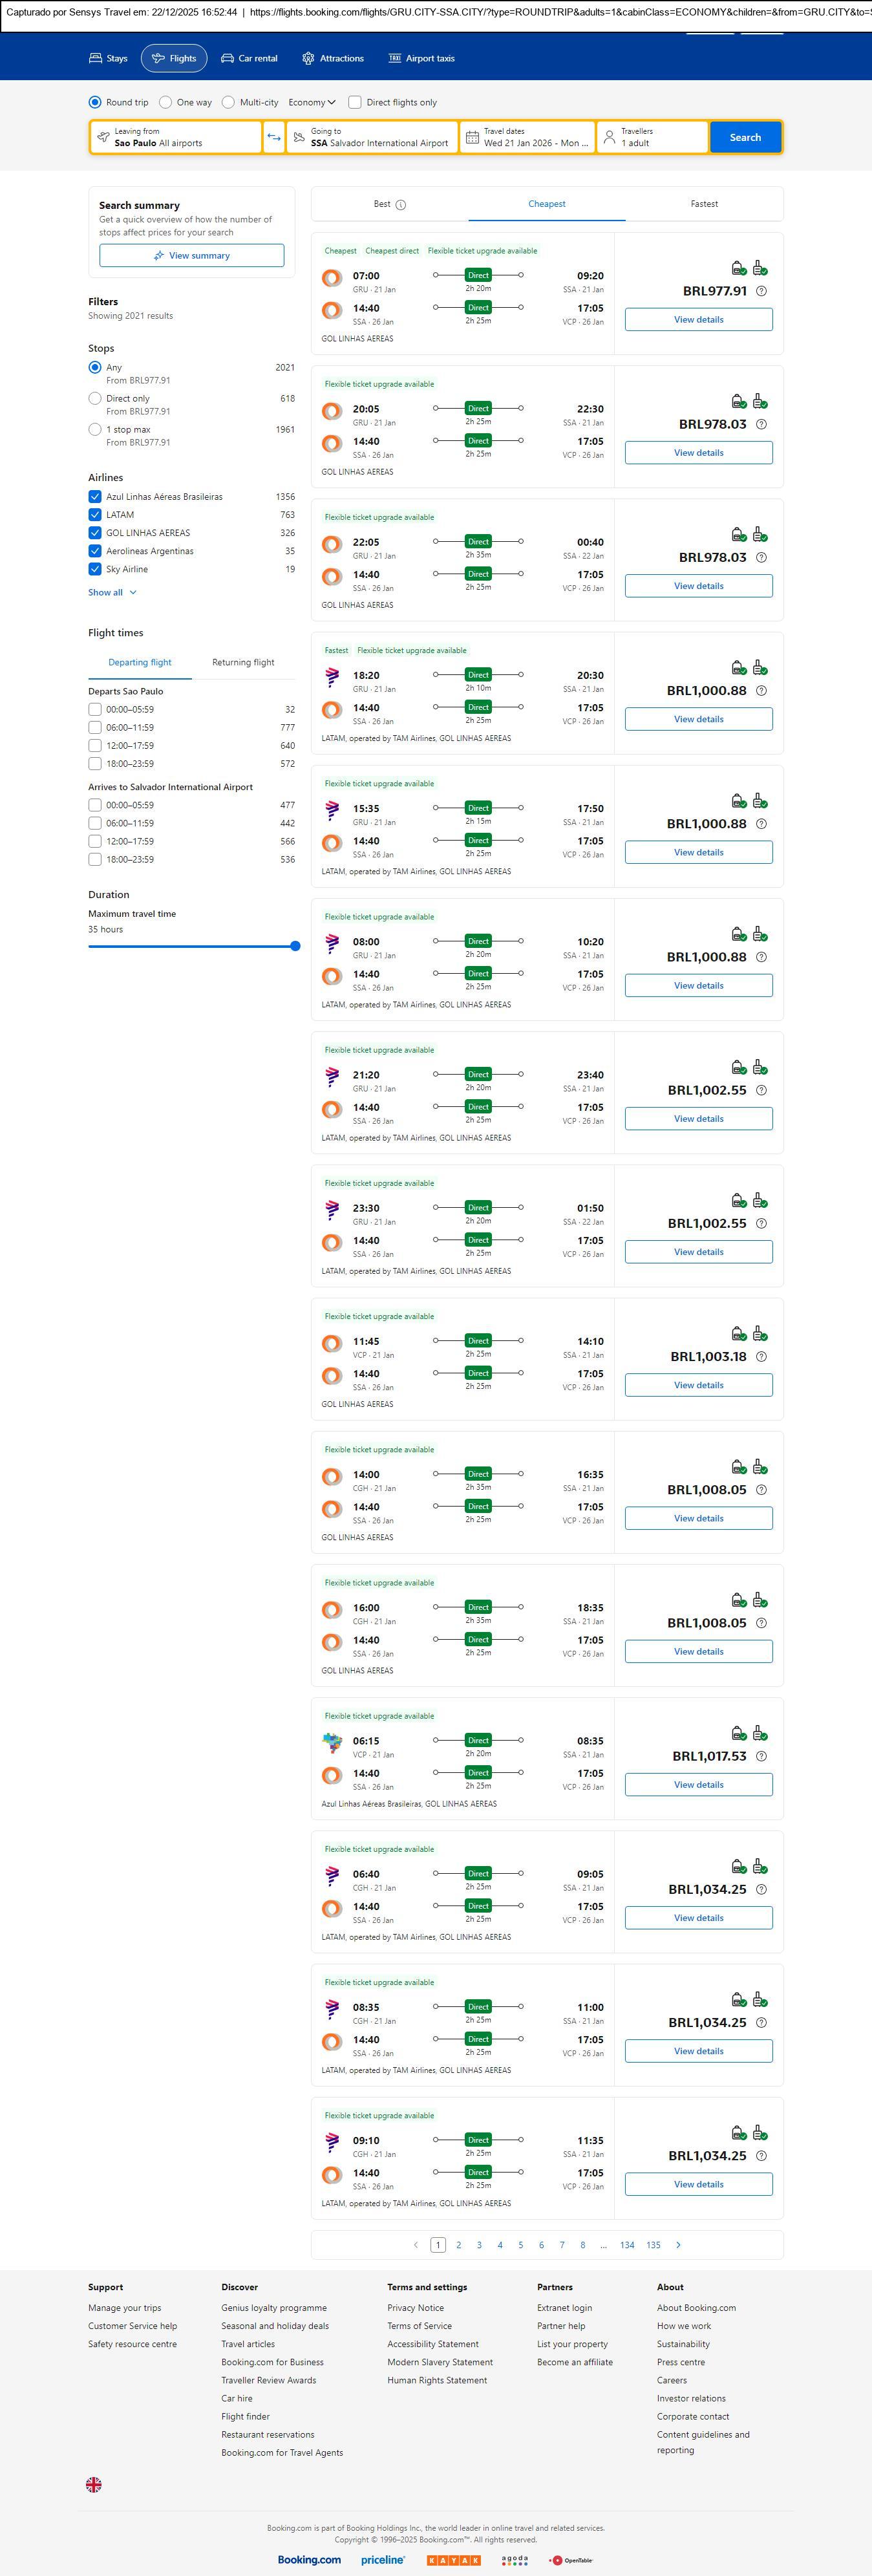872x2576 pixels.
Task: Open the Travellers 1 adult selector
Action: tap(652, 137)
